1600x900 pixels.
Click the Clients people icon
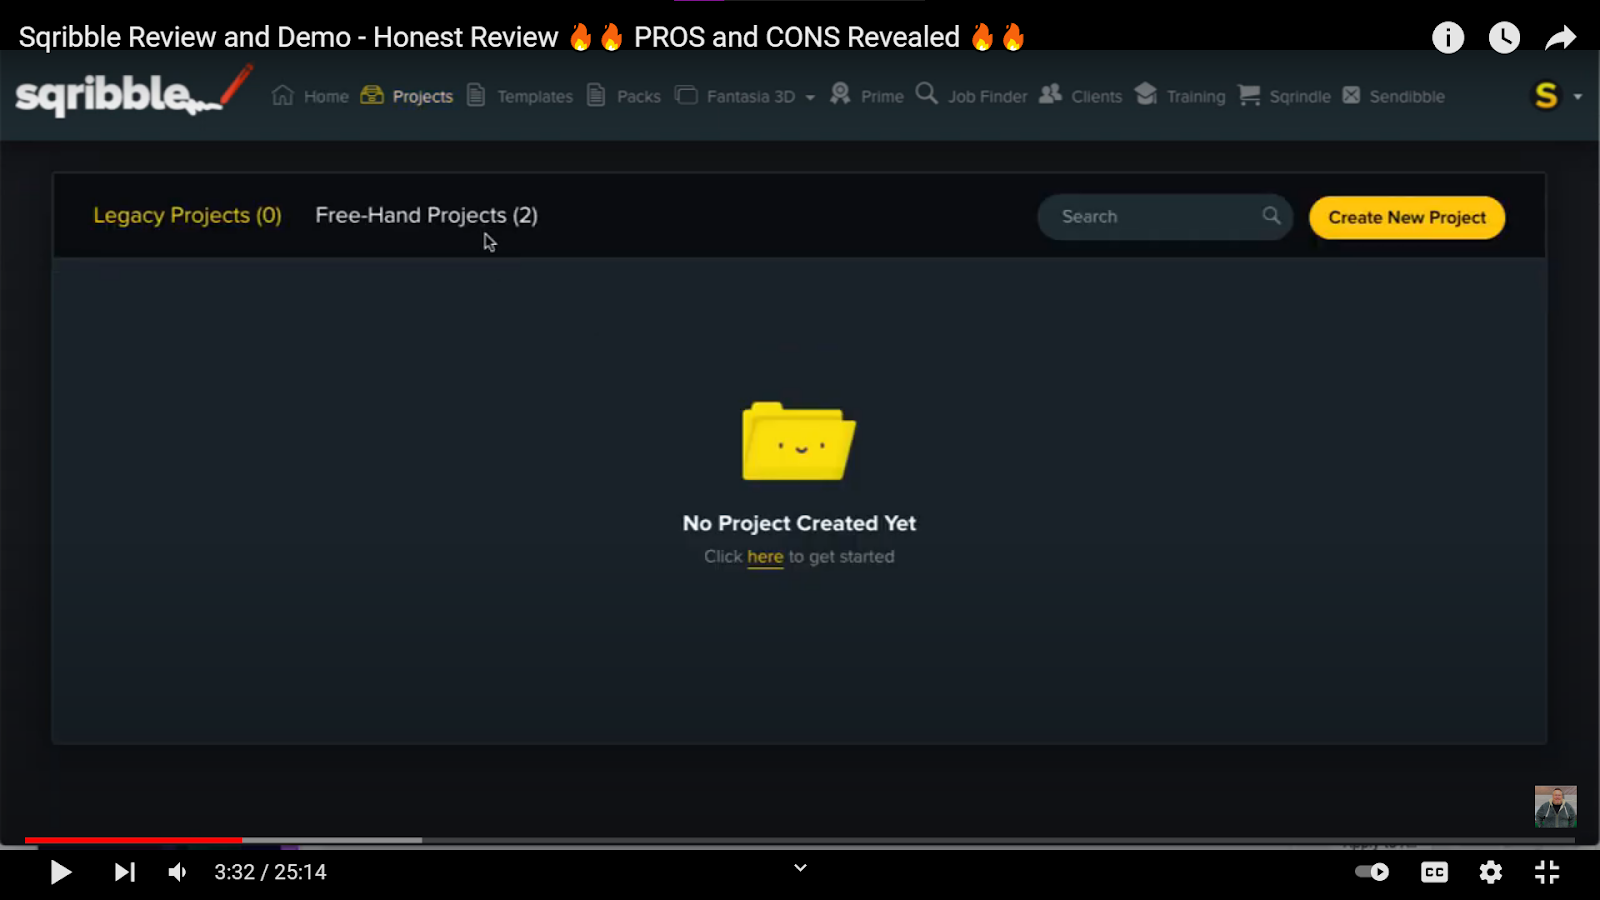click(1050, 94)
